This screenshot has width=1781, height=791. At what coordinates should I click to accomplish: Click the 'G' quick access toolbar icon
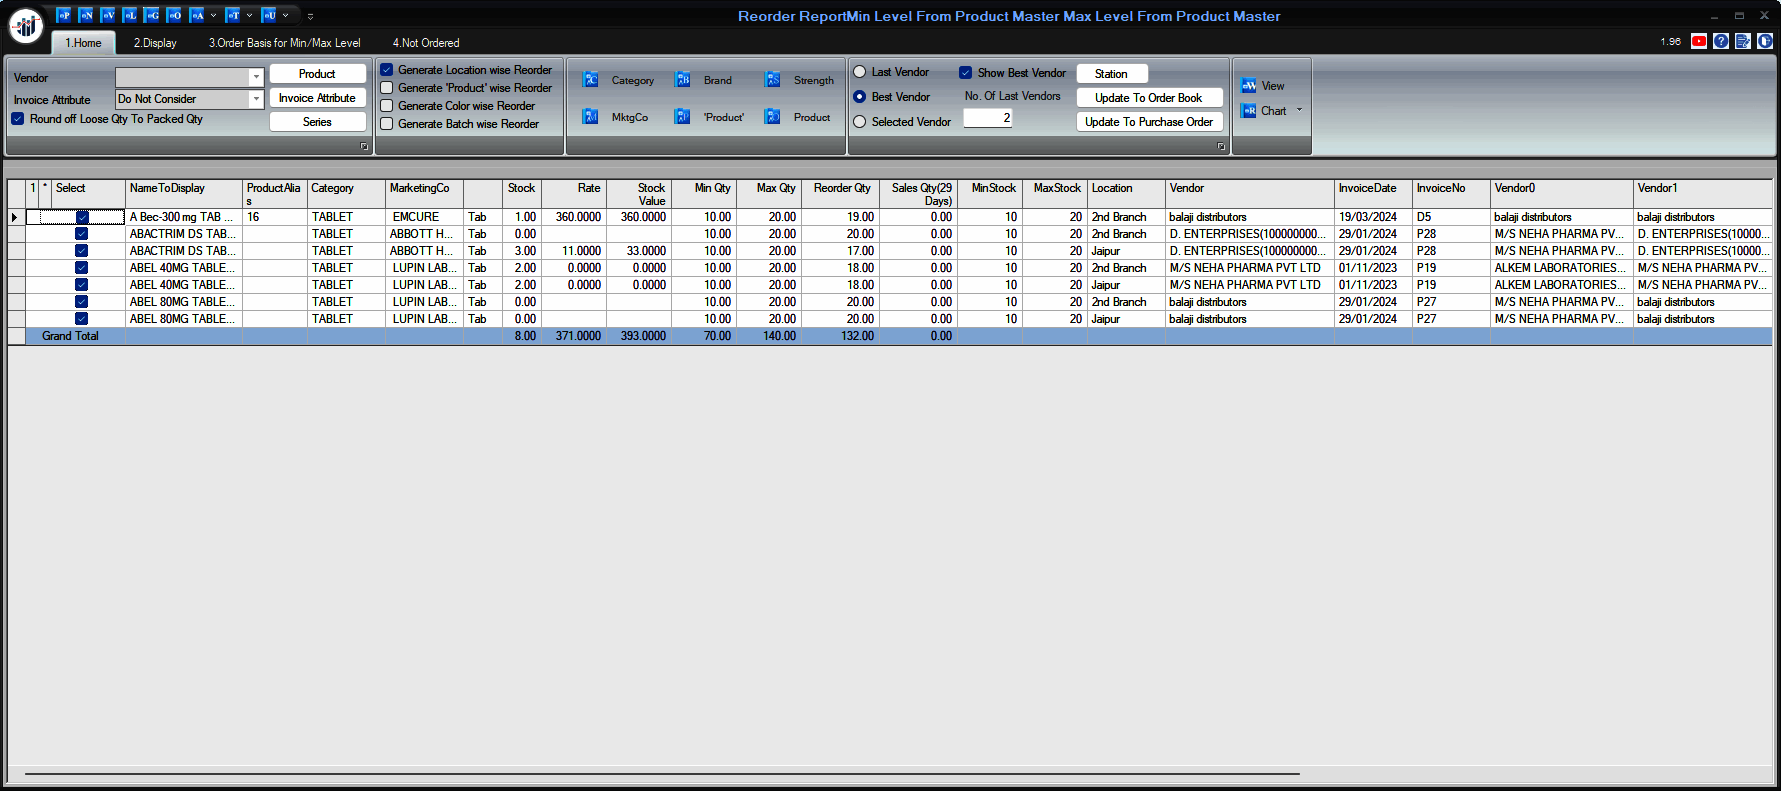152,15
